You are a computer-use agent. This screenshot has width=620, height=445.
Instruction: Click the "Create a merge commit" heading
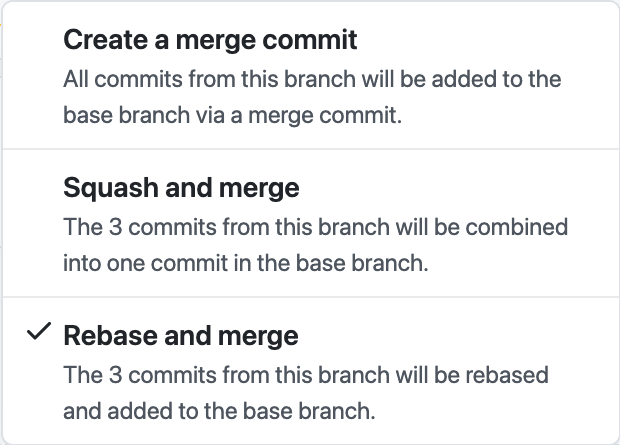210,41
